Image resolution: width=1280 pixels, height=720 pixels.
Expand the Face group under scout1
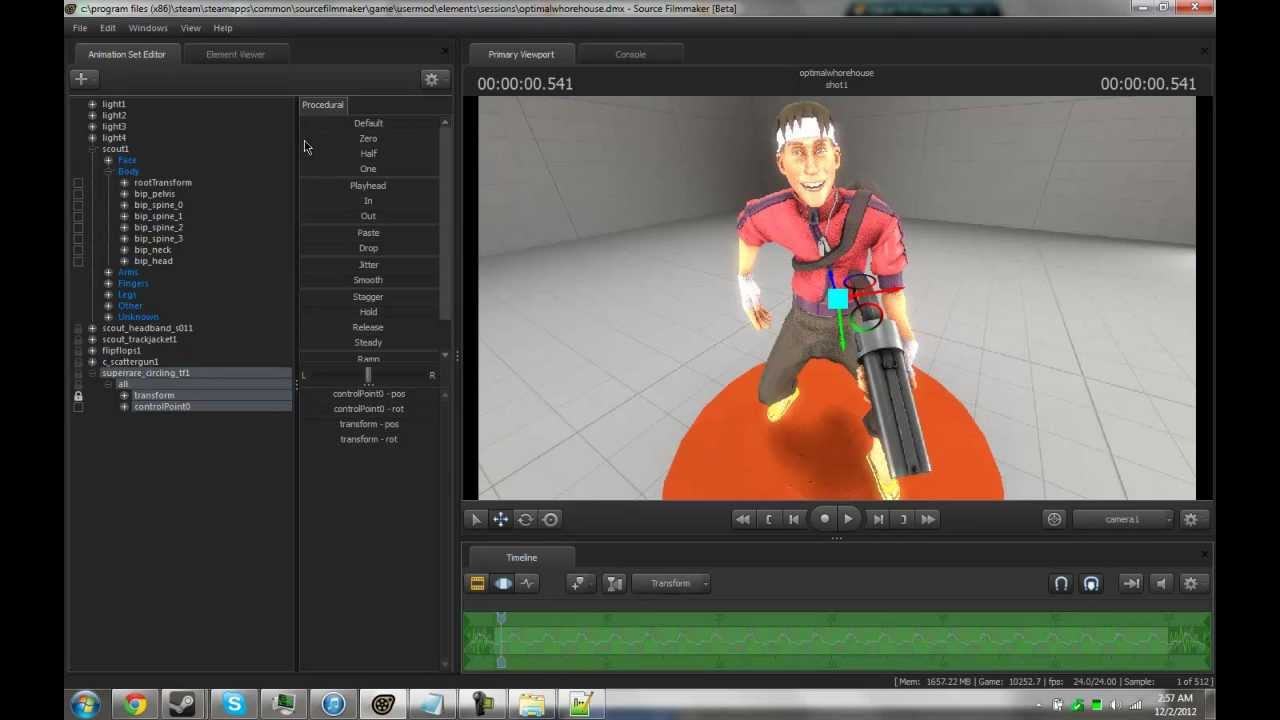pos(108,160)
